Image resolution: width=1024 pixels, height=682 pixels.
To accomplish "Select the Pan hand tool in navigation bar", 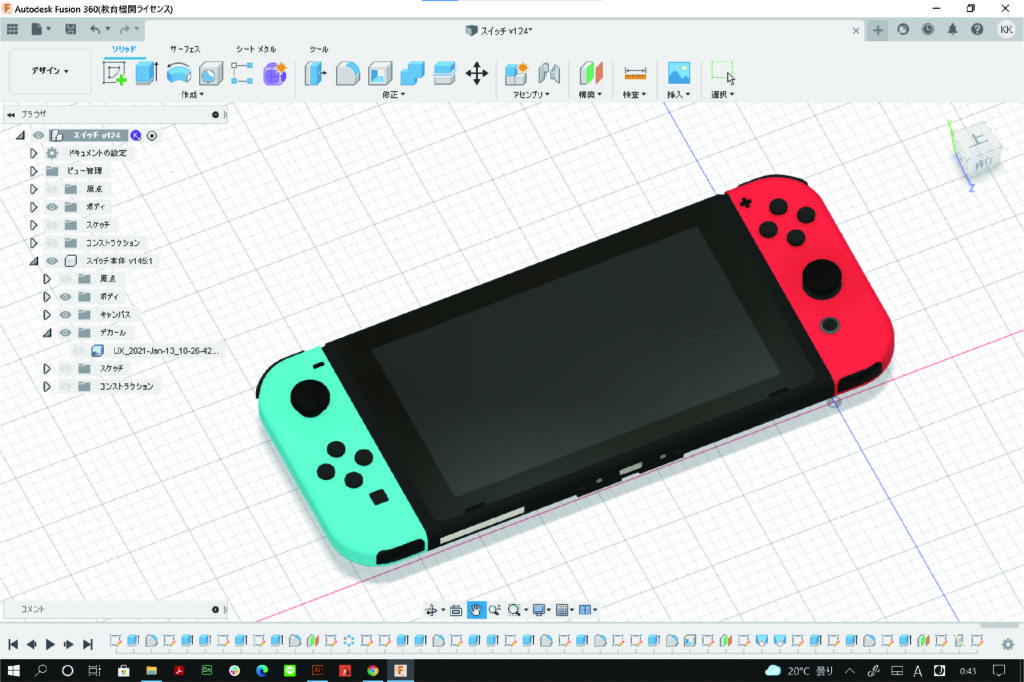I will (476, 609).
